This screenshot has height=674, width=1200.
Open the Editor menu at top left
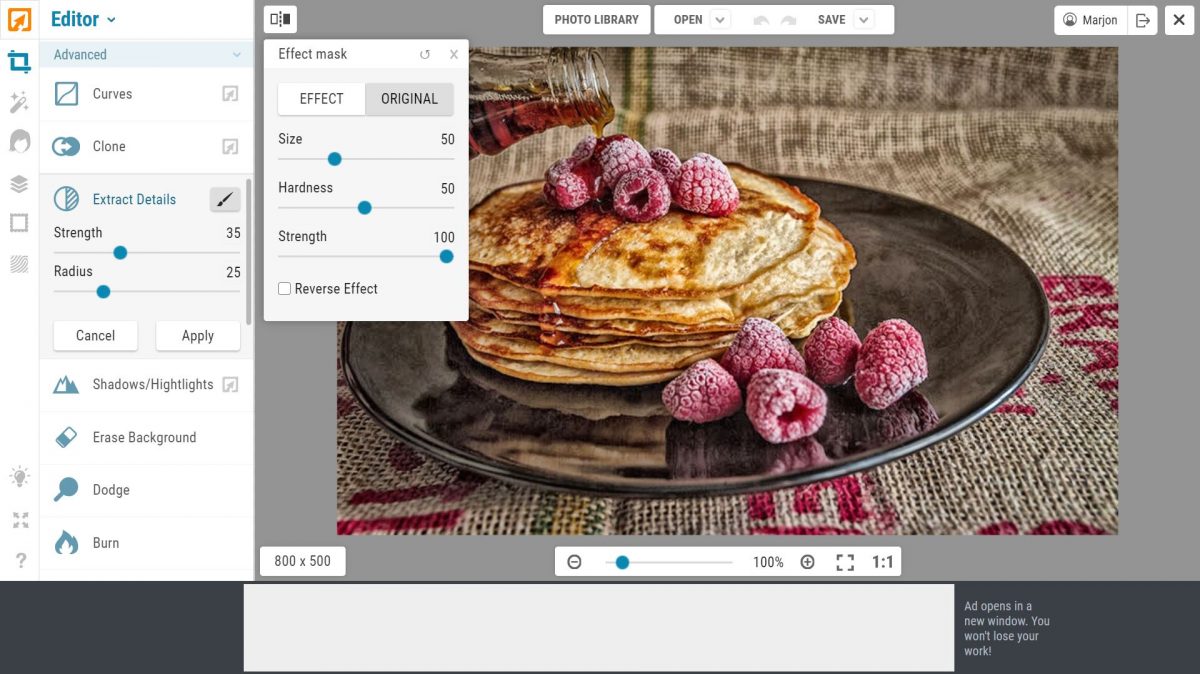point(83,19)
